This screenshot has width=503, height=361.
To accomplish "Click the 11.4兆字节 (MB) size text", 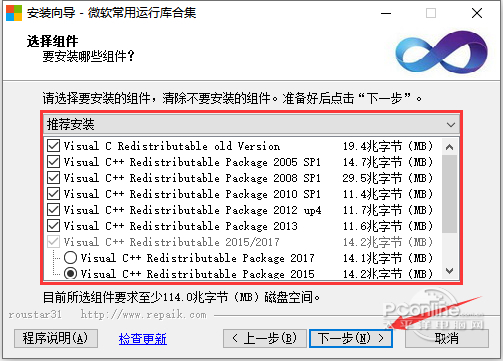I will click(388, 194).
